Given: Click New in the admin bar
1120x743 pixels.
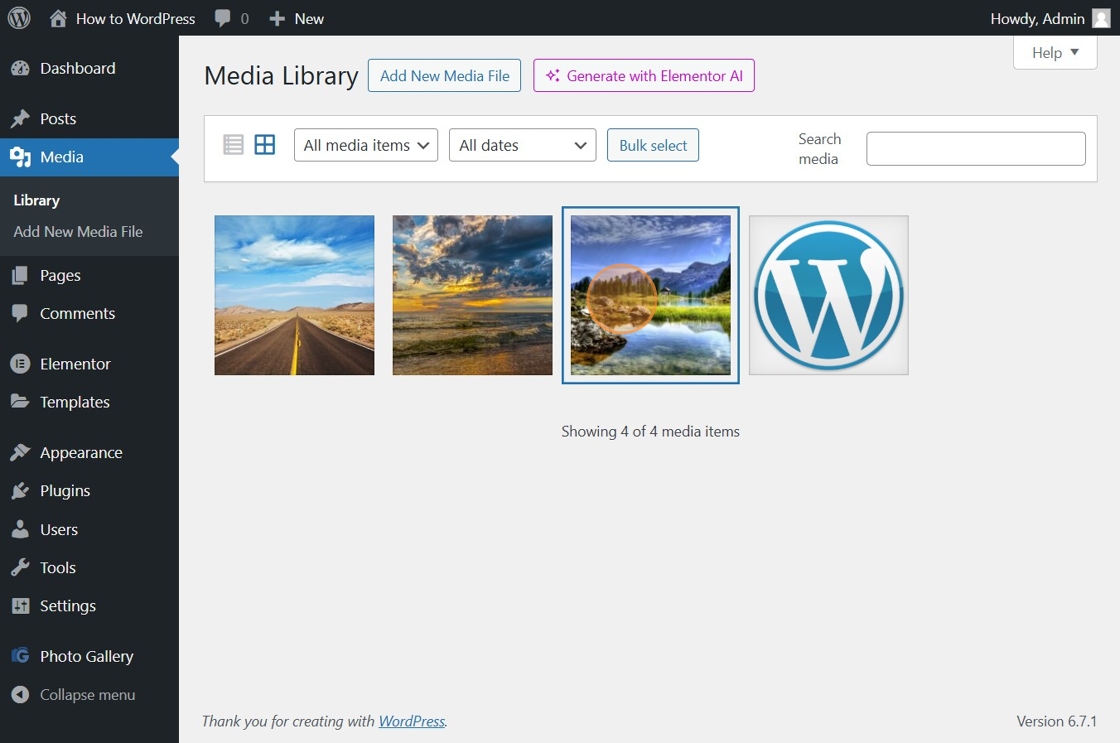Looking at the screenshot, I should [309, 19].
